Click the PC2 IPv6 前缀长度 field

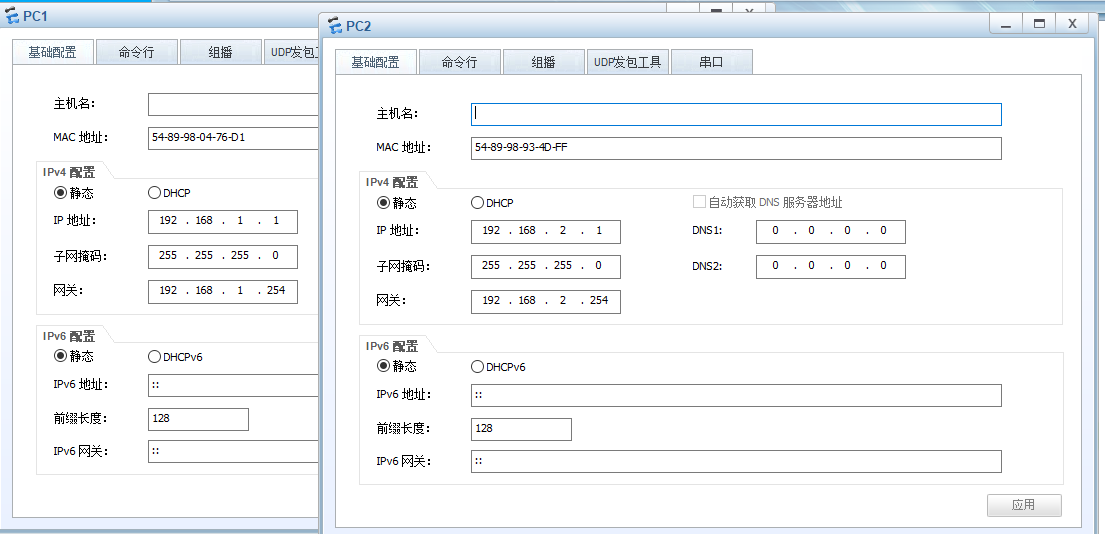pos(521,429)
